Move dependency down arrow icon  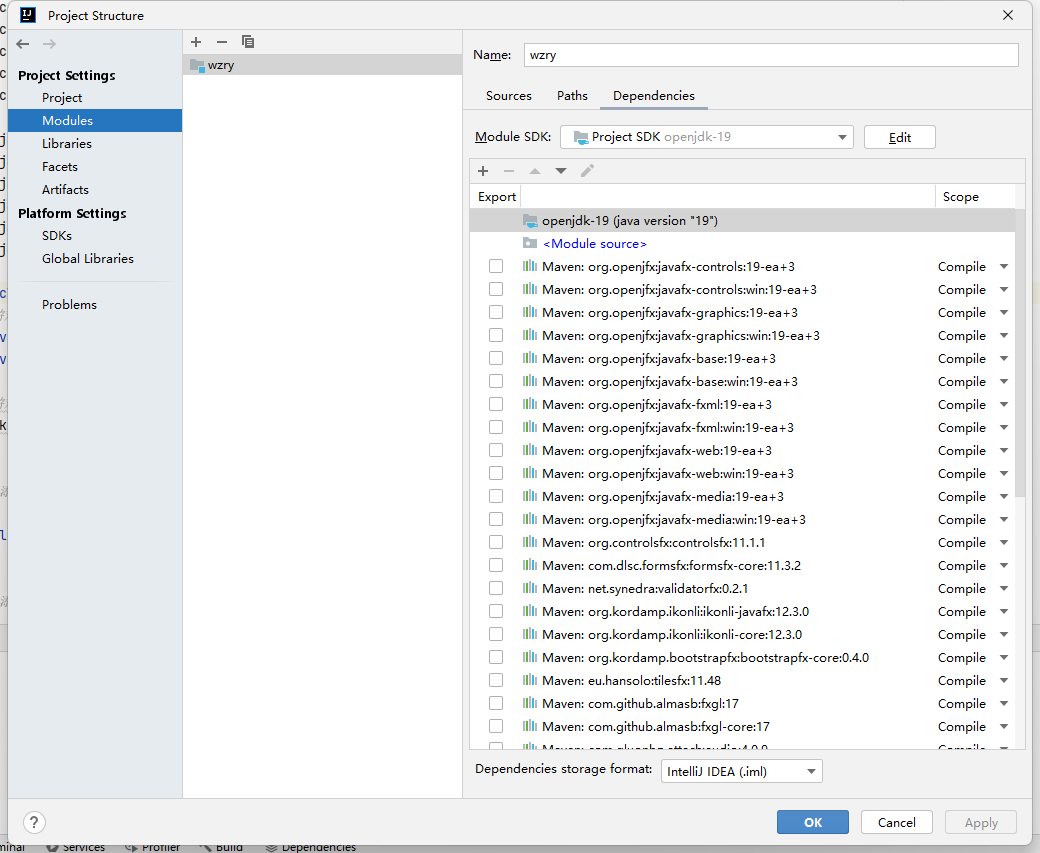[x=561, y=171]
